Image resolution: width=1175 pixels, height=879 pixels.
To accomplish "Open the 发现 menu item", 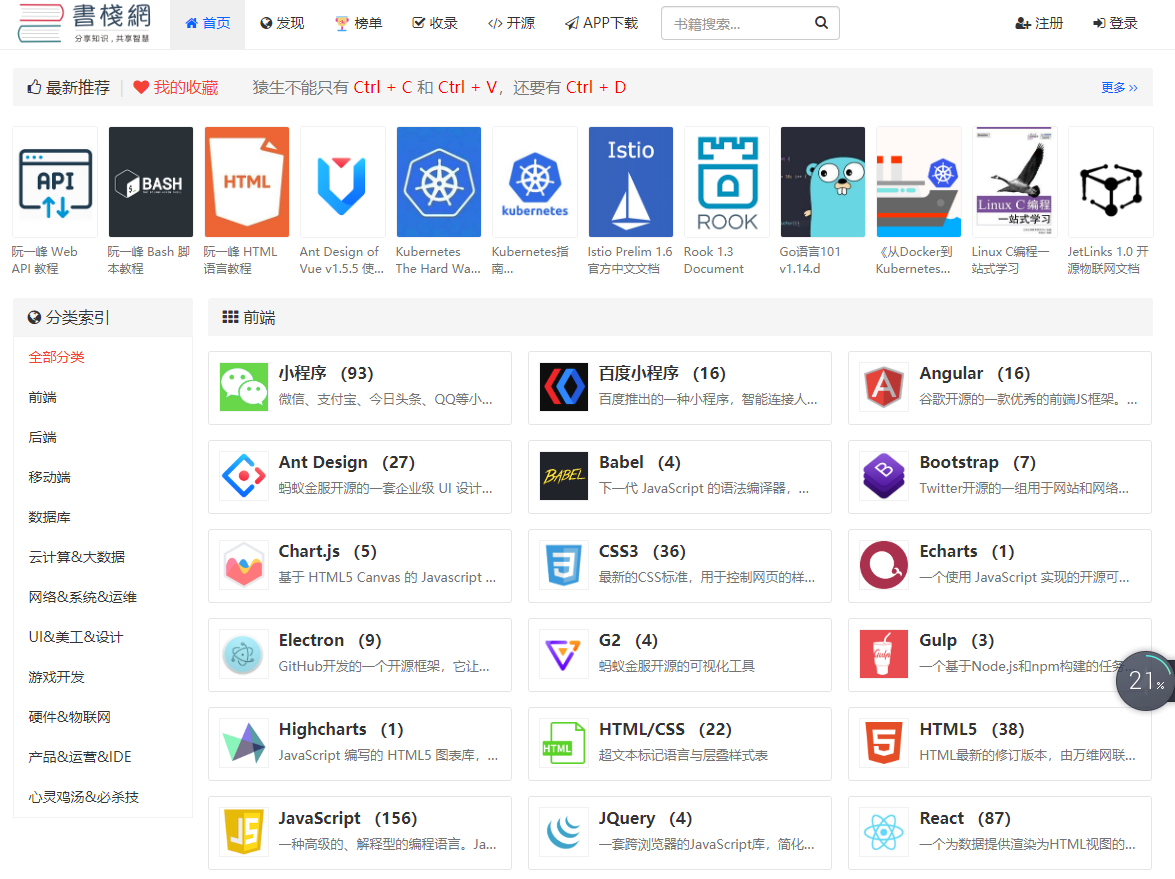I will pyautogui.click(x=282, y=24).
